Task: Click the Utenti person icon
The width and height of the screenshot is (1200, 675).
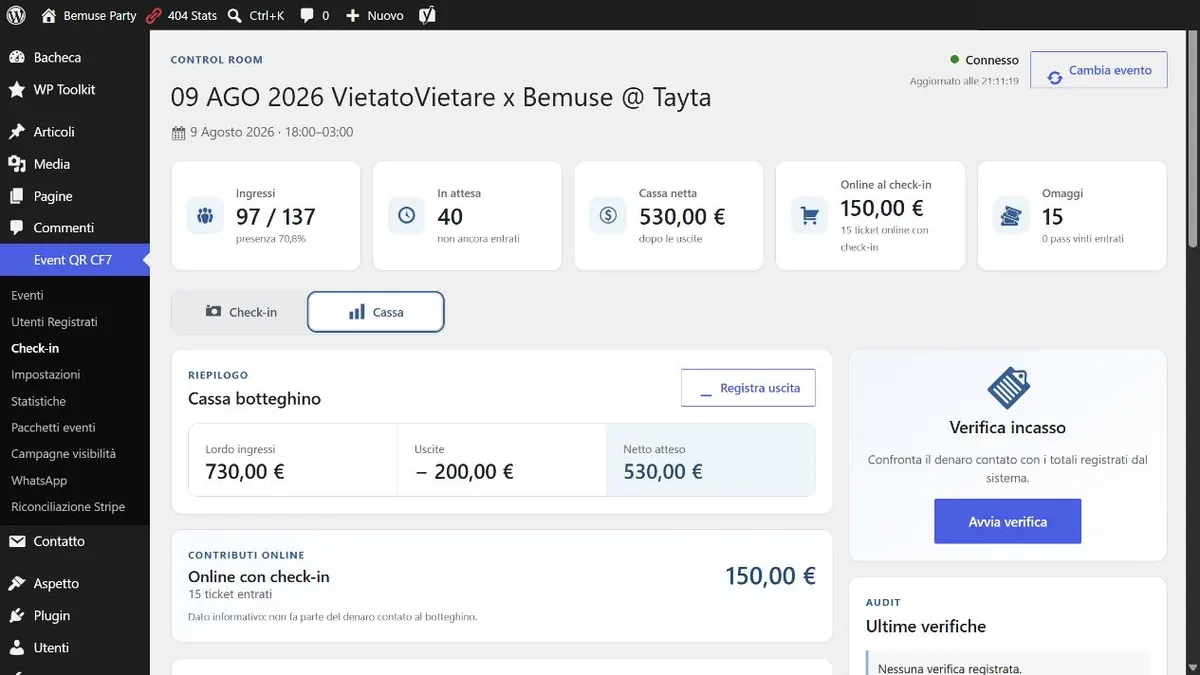Action: coord(17,647)
